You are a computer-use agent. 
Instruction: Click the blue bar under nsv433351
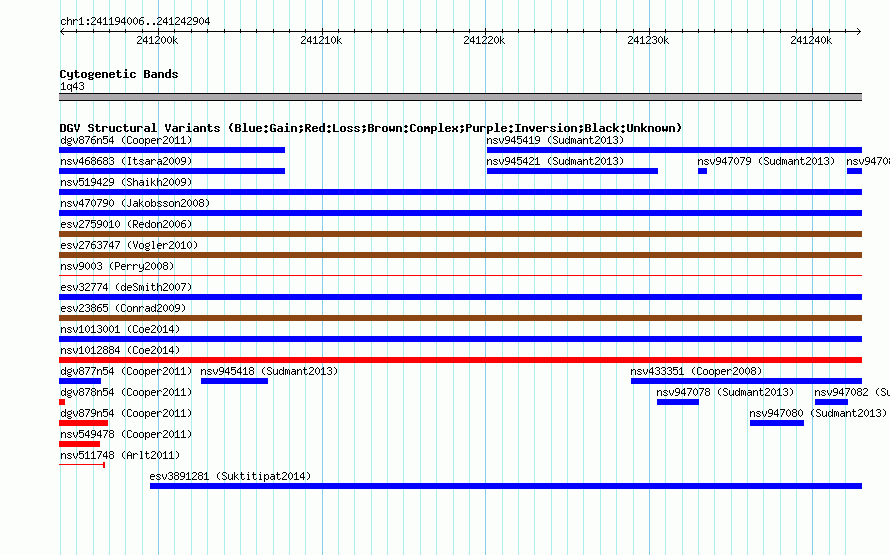click(746, 381)
